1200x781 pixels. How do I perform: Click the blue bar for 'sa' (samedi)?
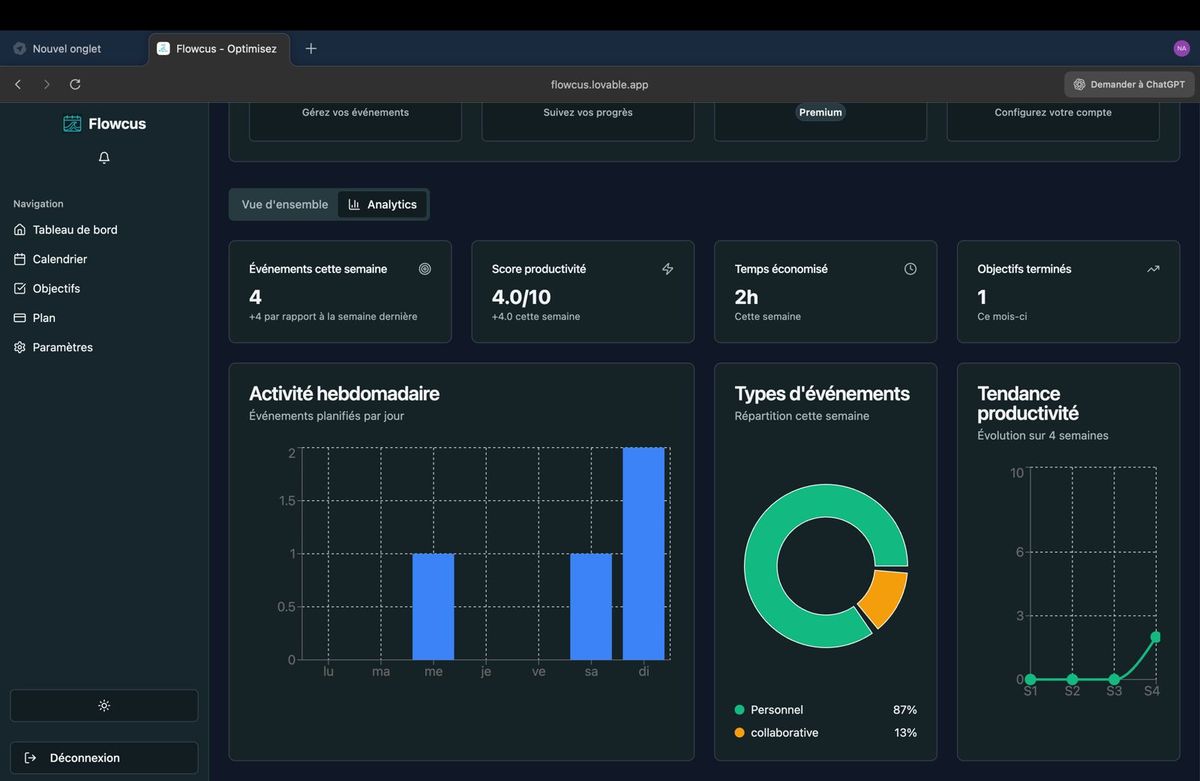coord(591,606)
